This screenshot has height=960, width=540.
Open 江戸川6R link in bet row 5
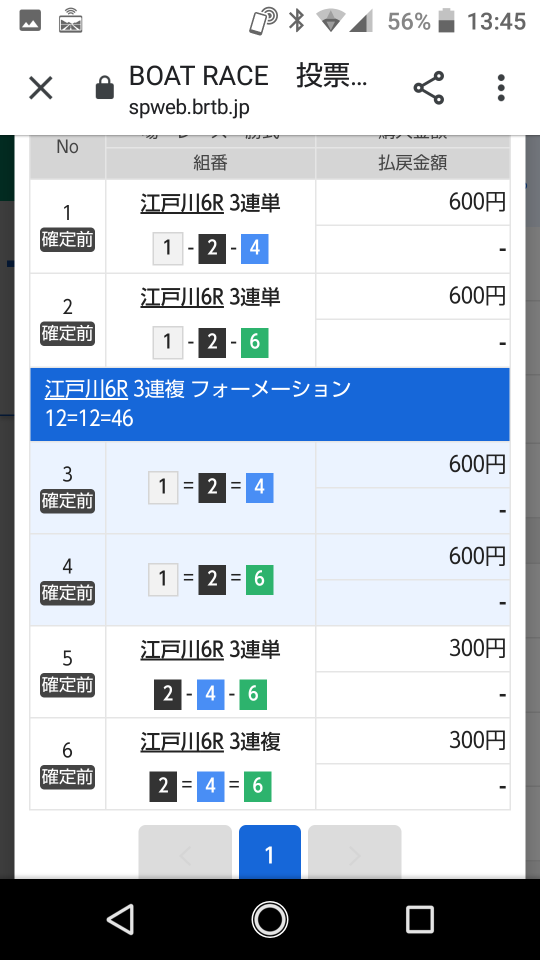pos(182,649)
